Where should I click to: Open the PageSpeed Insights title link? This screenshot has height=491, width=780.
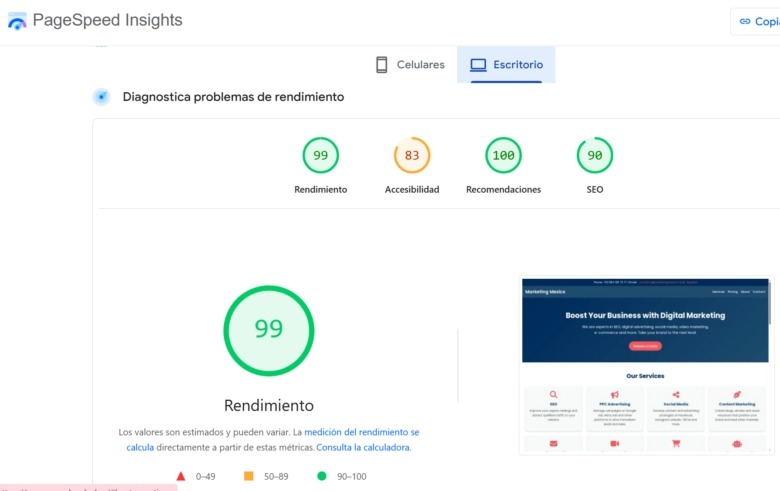[x=107, y=20]
